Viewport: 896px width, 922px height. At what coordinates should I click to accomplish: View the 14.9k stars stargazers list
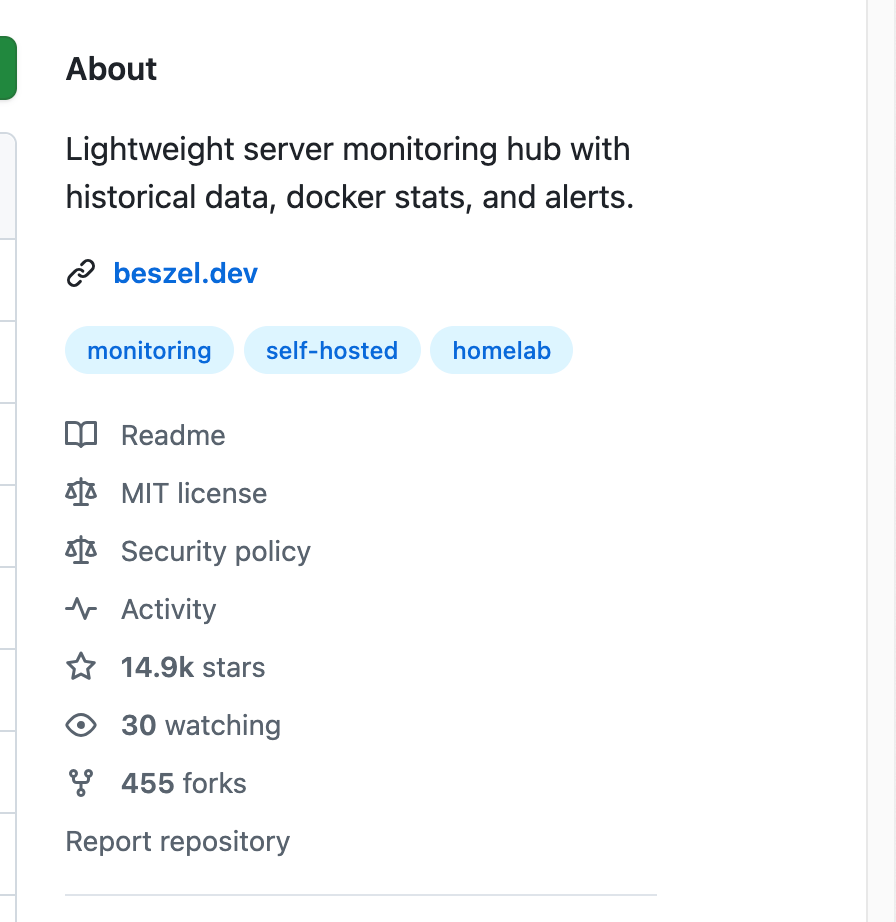[193, 667]
